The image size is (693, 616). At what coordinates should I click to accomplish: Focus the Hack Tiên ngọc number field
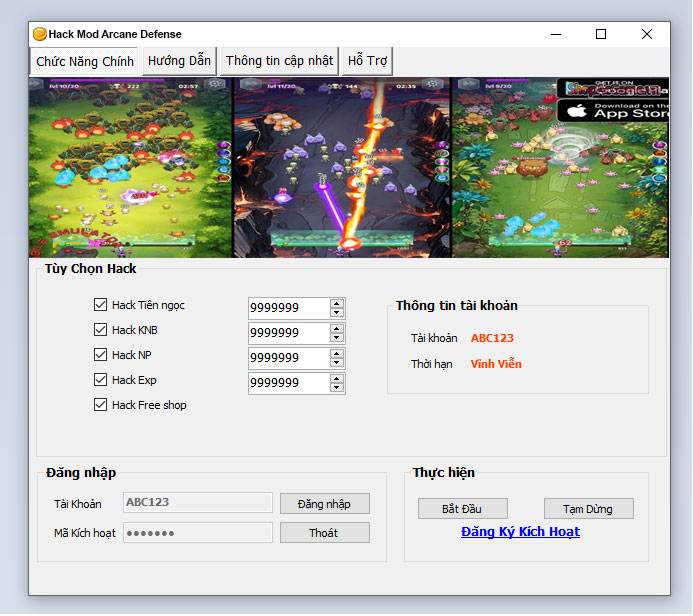point(289,308)
